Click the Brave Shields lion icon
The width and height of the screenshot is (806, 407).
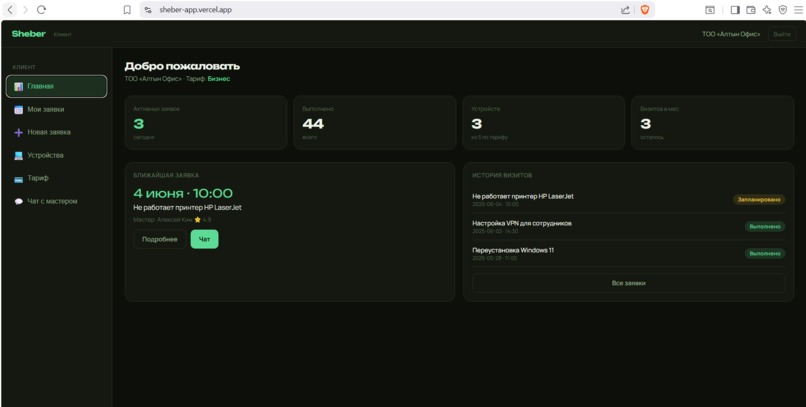click(x=645, y=10)
